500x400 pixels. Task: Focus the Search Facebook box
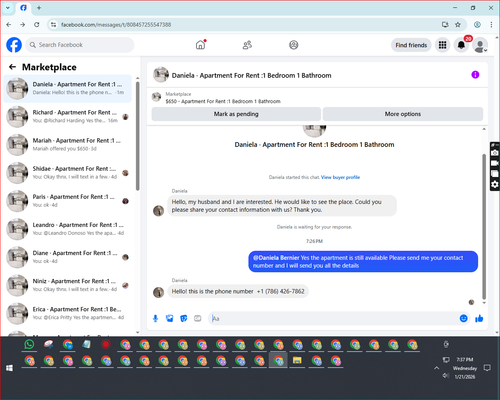tap(80, 45)
